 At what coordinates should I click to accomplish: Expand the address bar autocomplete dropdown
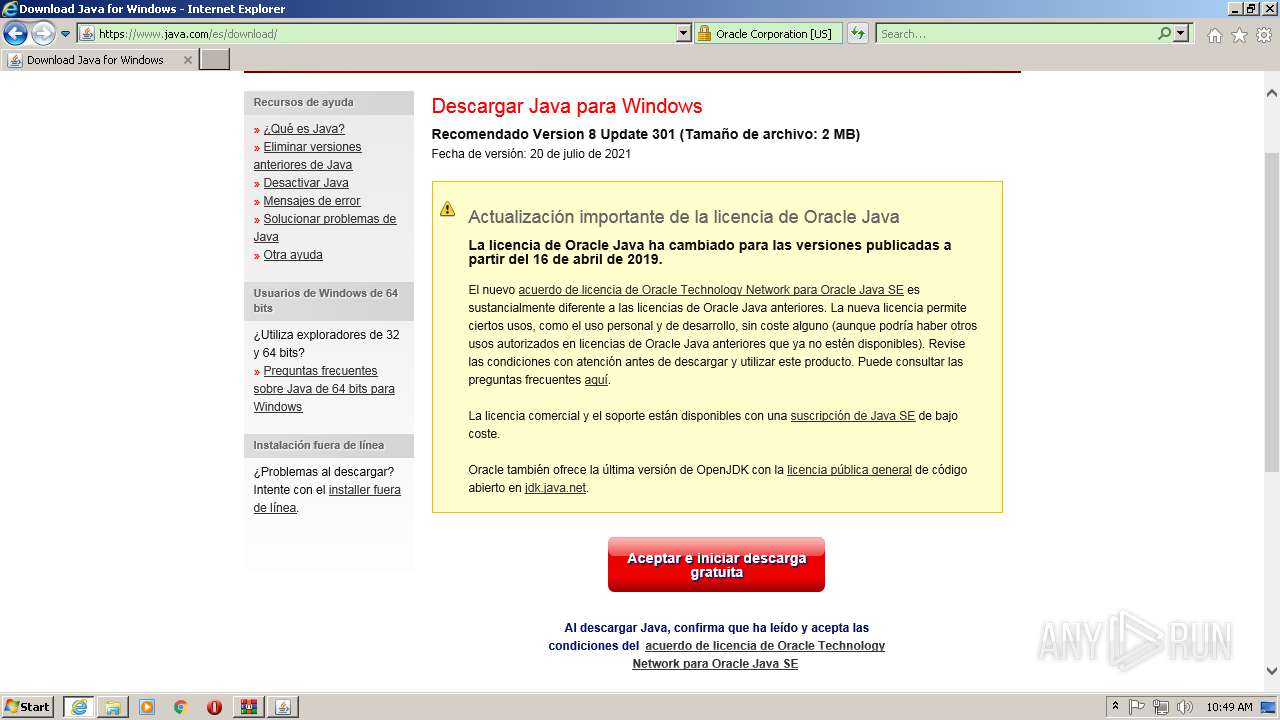point(684,33)
